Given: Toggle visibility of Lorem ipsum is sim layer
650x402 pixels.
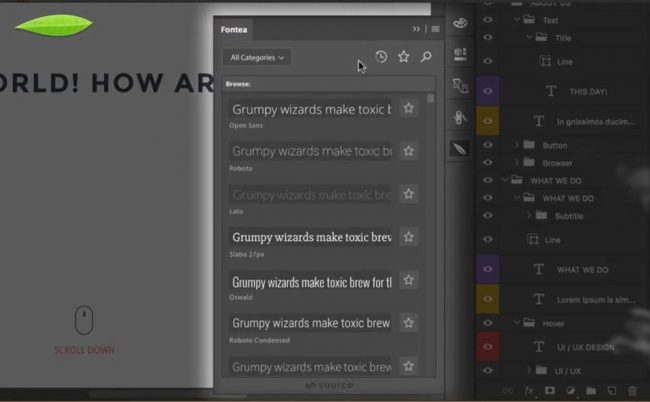Looking at the screenshot, I should (x=488, y=299).
